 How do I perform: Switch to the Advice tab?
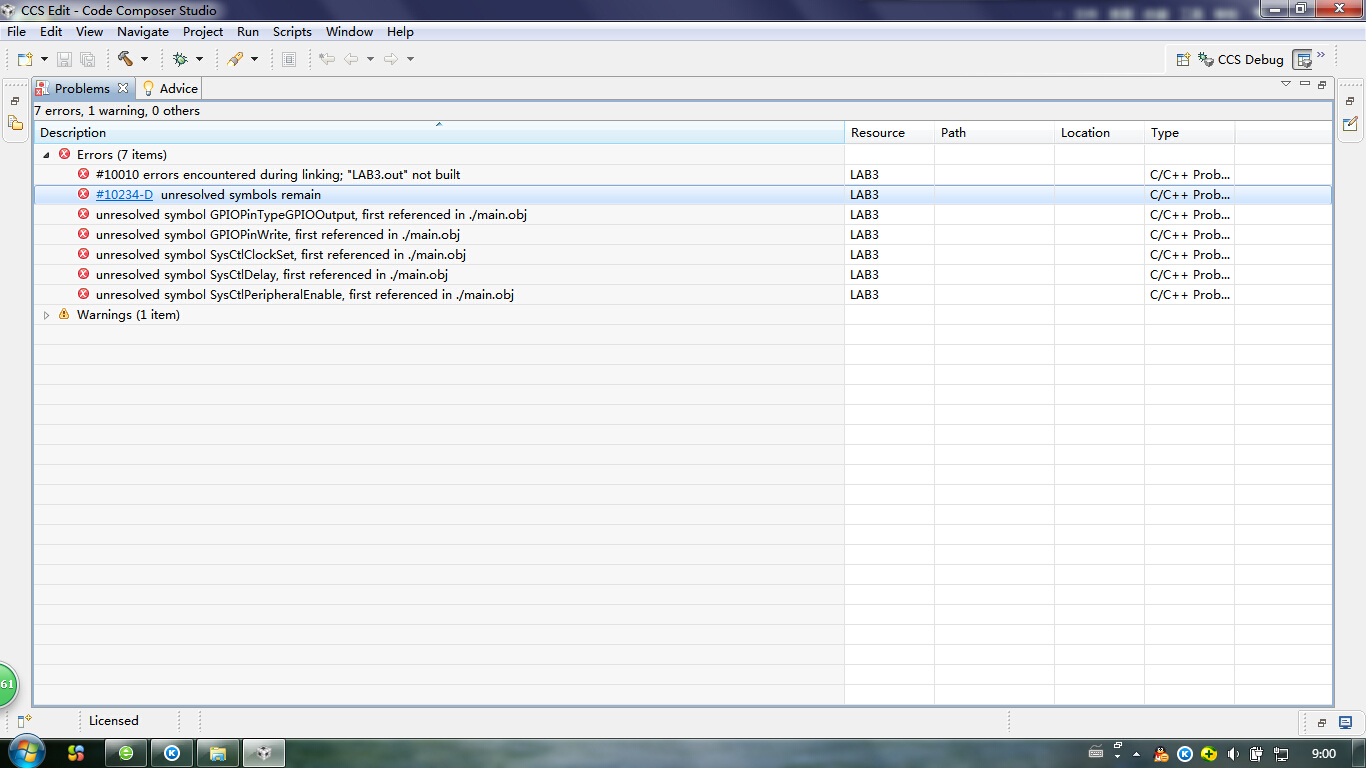click(x=169, y=89)
